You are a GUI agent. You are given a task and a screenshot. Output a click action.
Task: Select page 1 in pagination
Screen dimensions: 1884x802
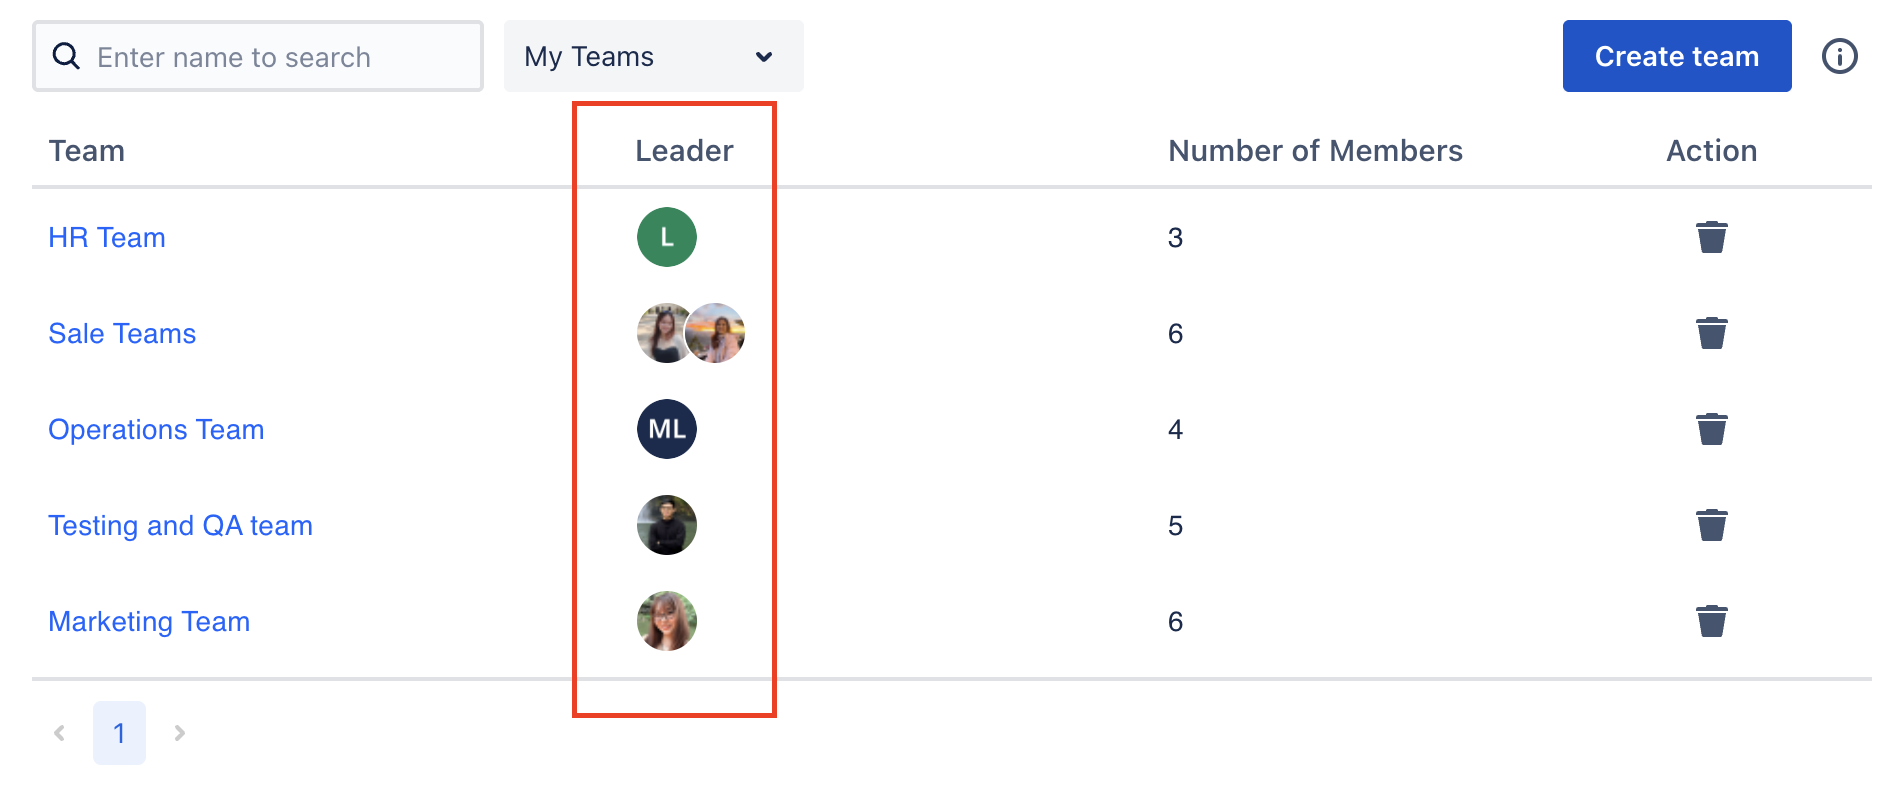pos(119,733)
